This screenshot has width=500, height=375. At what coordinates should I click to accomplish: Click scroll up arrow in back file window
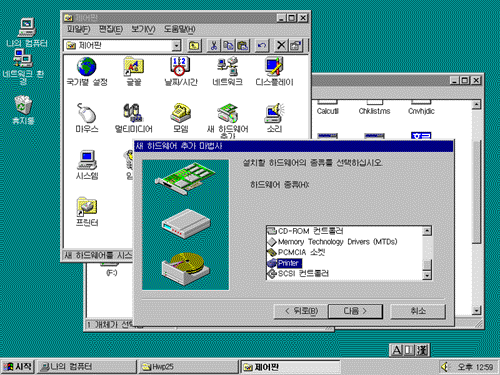coord(477,105)
